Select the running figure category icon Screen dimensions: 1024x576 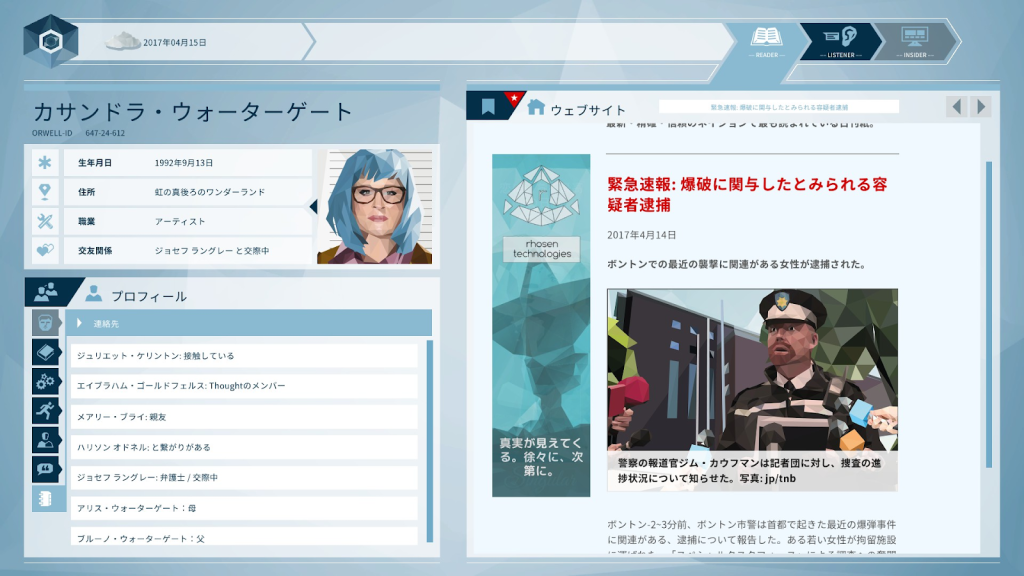[x=47, y=410]
